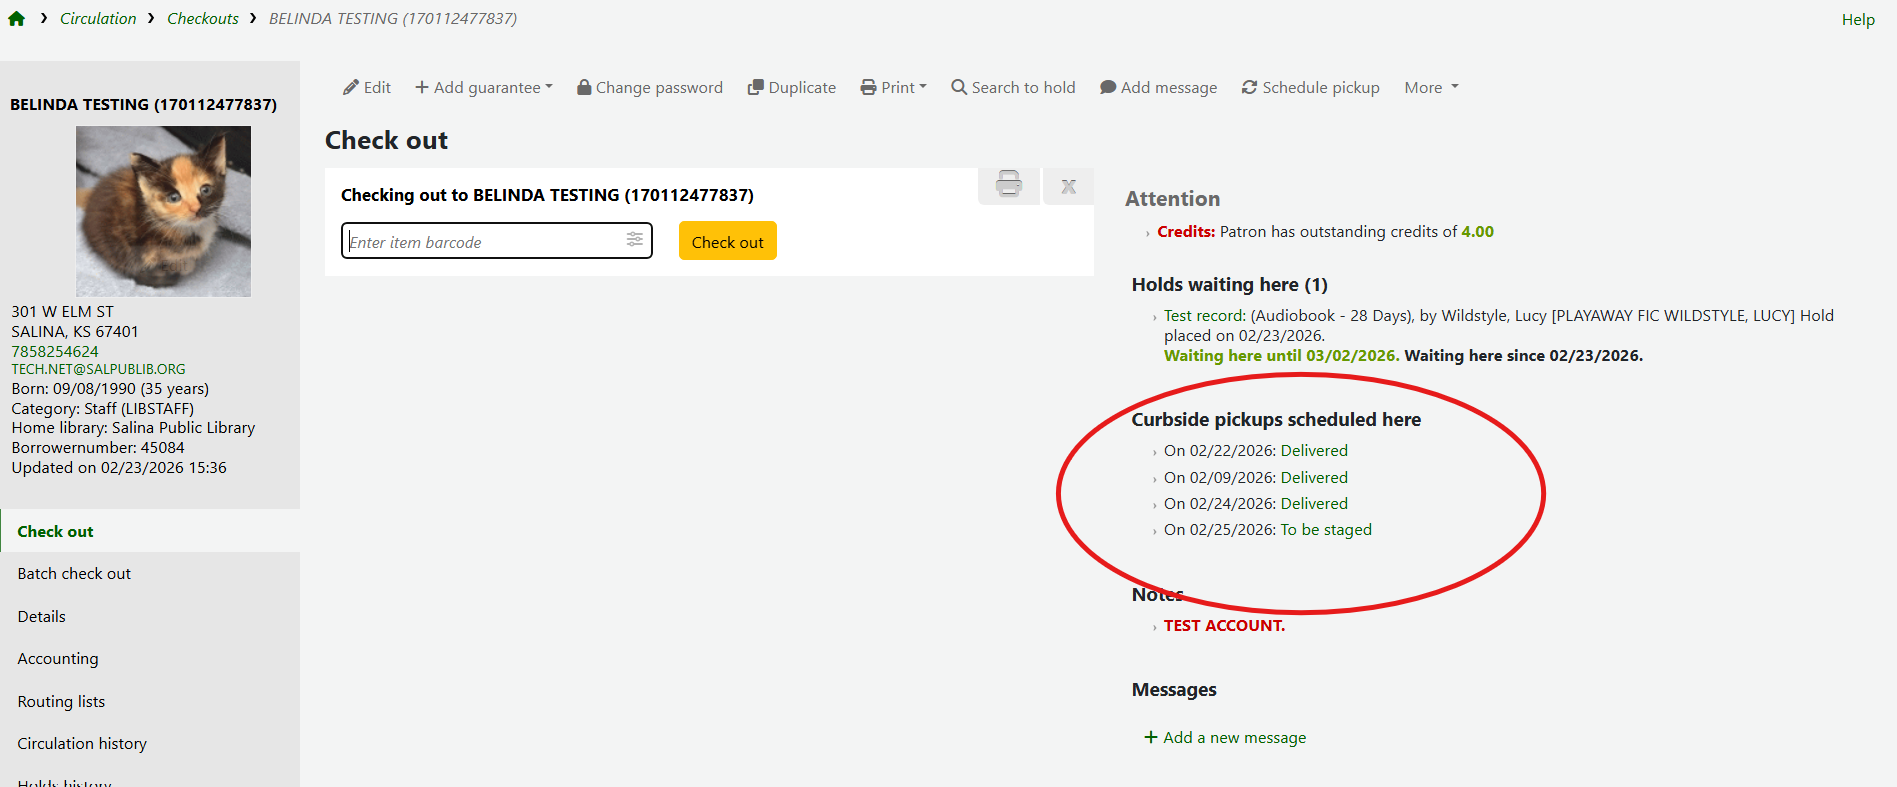Click Add message speech bubble button
Screen dimensions: 1897x787
click(x=1158, y=88)
